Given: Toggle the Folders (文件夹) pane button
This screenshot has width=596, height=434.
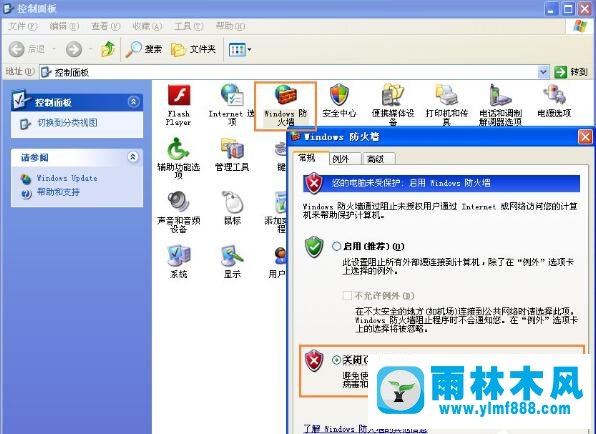Looking at the screenshot, I should [x=193, y=49].
